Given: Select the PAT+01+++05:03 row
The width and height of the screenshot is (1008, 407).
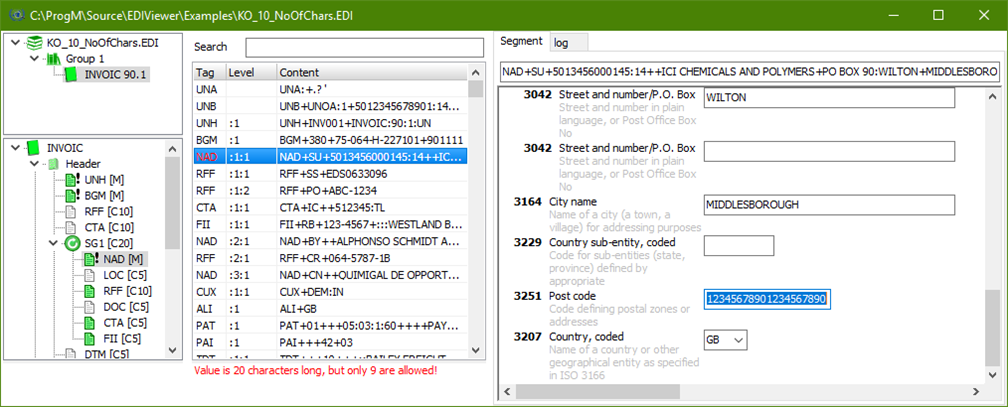Looking at the screenshot, I should coord(331,325).
